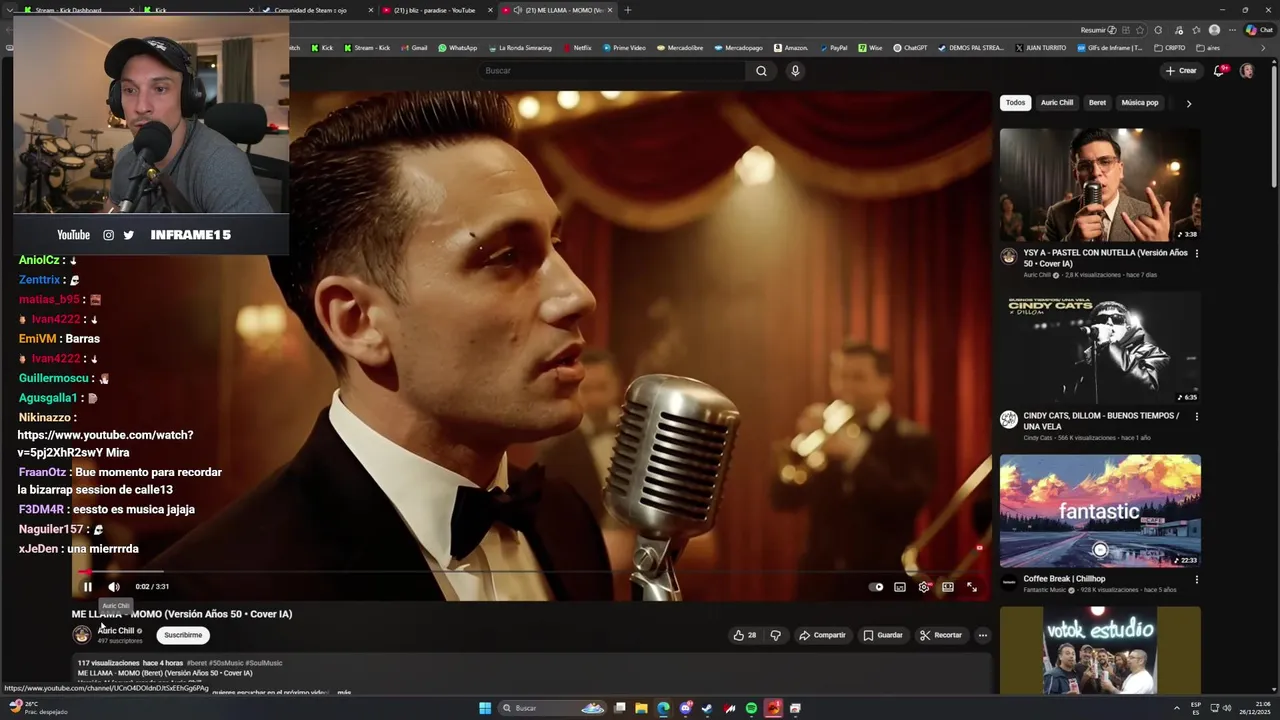Viewport: 1280px width, 720px height.
Task: Select the Auric Chill filter chip
Action: 1057,103
